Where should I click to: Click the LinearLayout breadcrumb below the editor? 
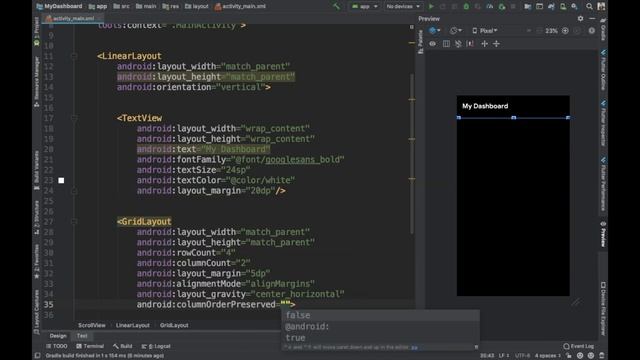133,325
